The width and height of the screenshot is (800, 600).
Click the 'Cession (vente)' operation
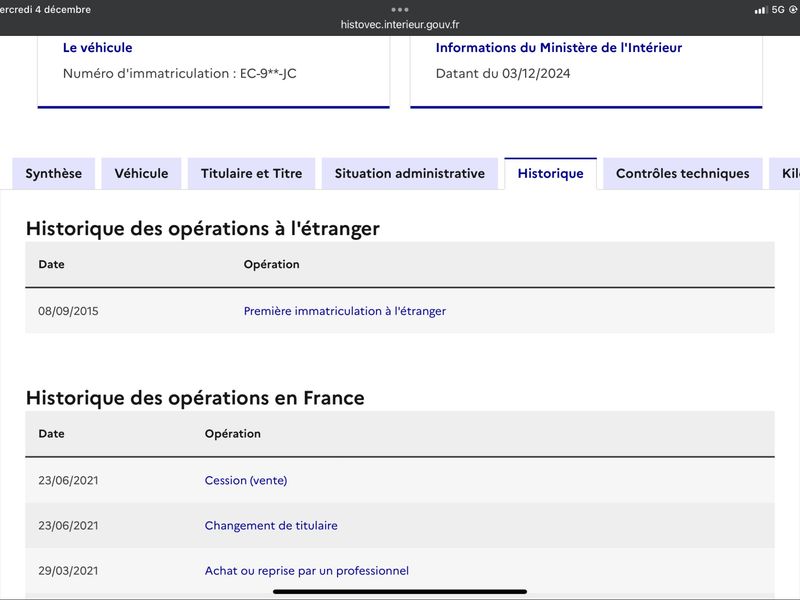pos(246,480)
